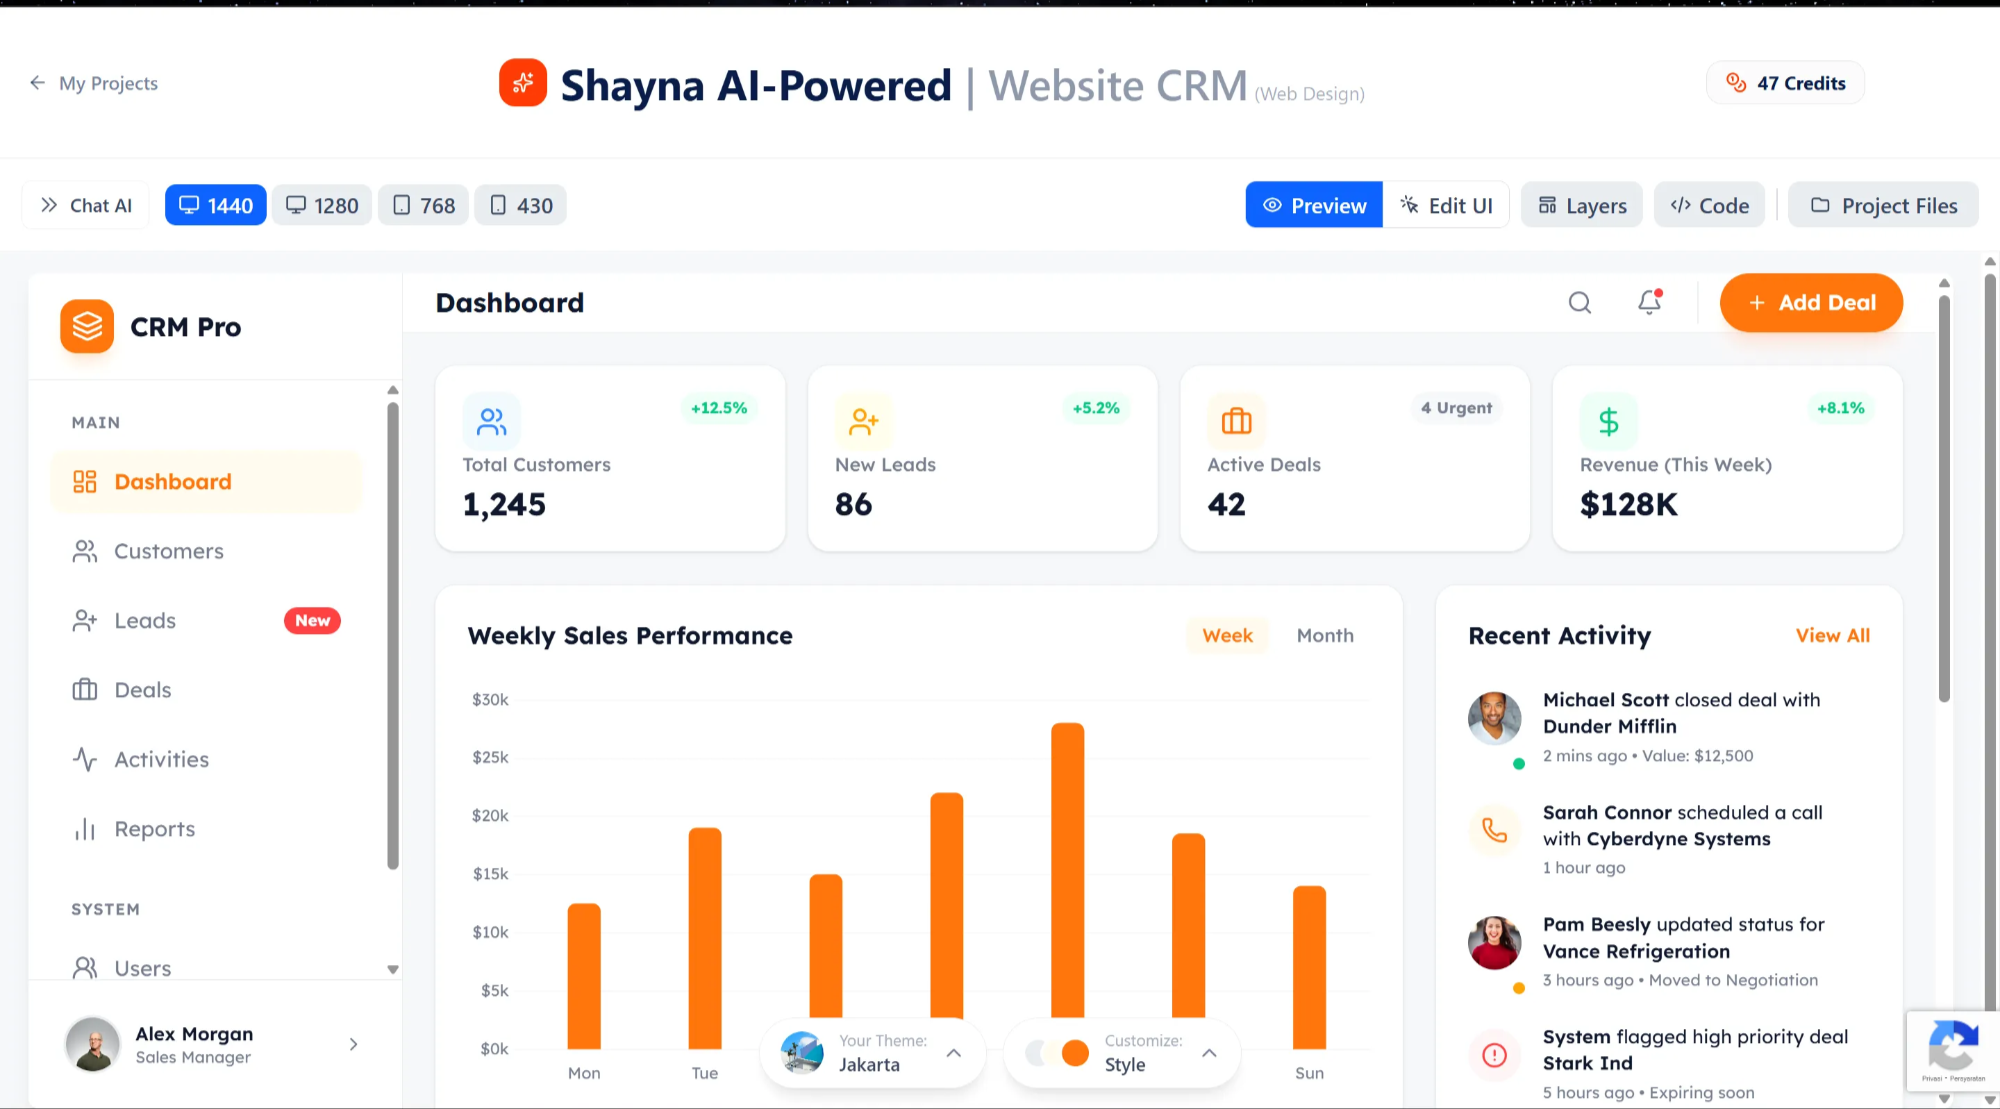Click the back arrow beside My Projects
This screenshot has width=2000, height=1109.
tap(37, 83)
